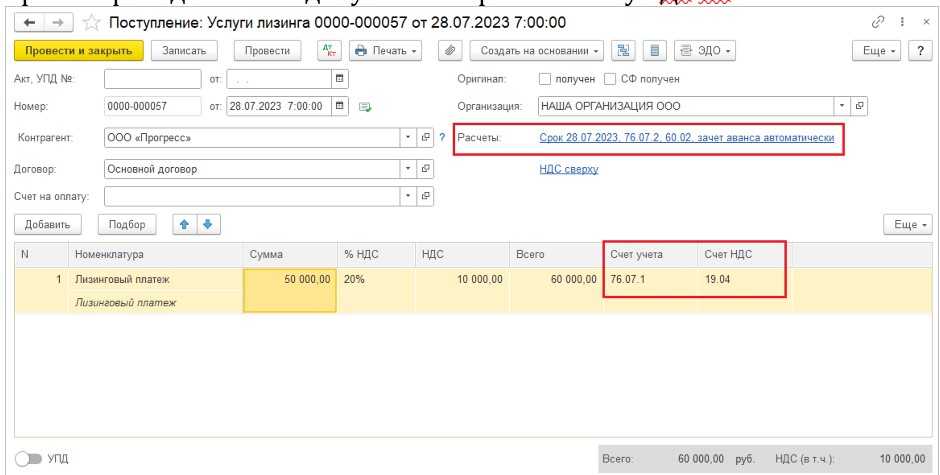Copy link to document icon

[876, 22]
